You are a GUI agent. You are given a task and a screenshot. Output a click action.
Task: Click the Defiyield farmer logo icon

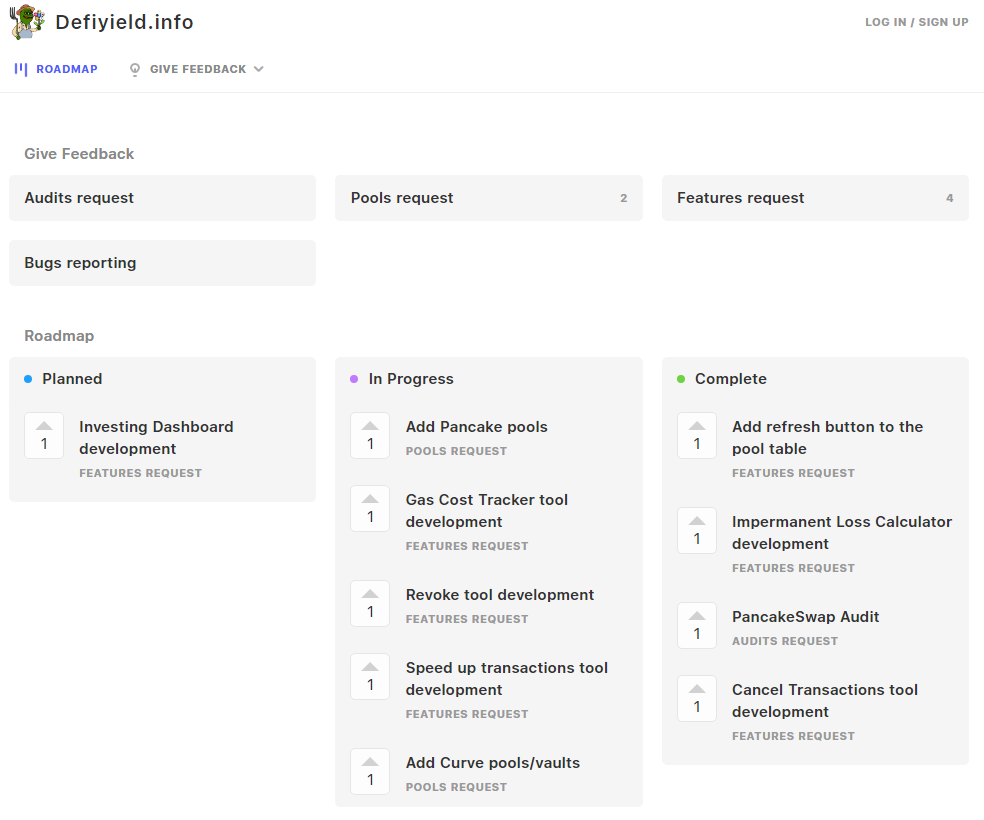click(28, 22)
